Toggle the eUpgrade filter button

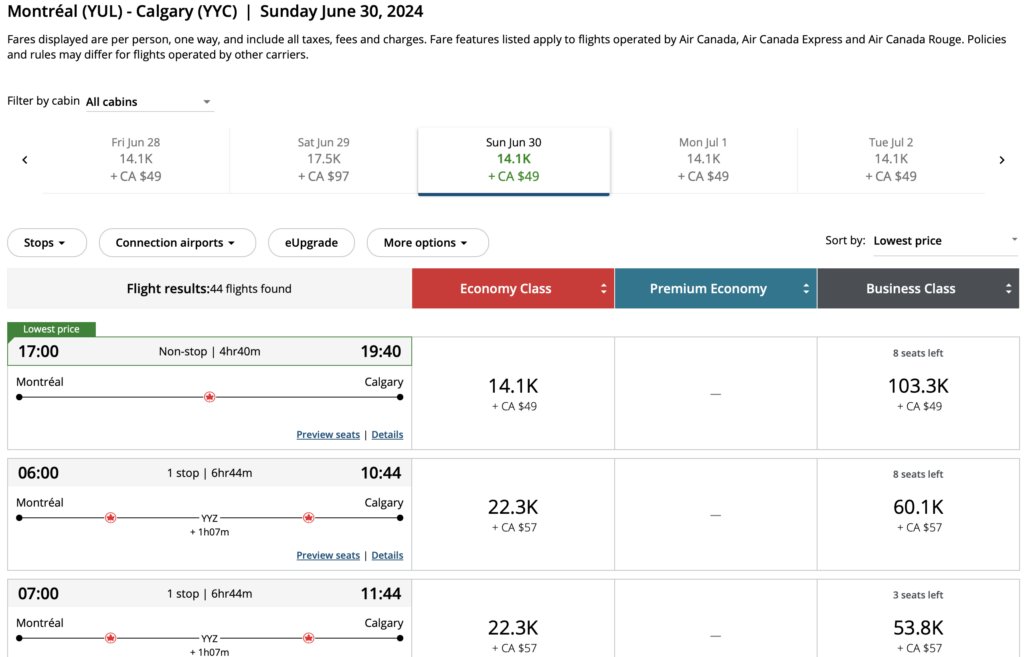[311, 243]
